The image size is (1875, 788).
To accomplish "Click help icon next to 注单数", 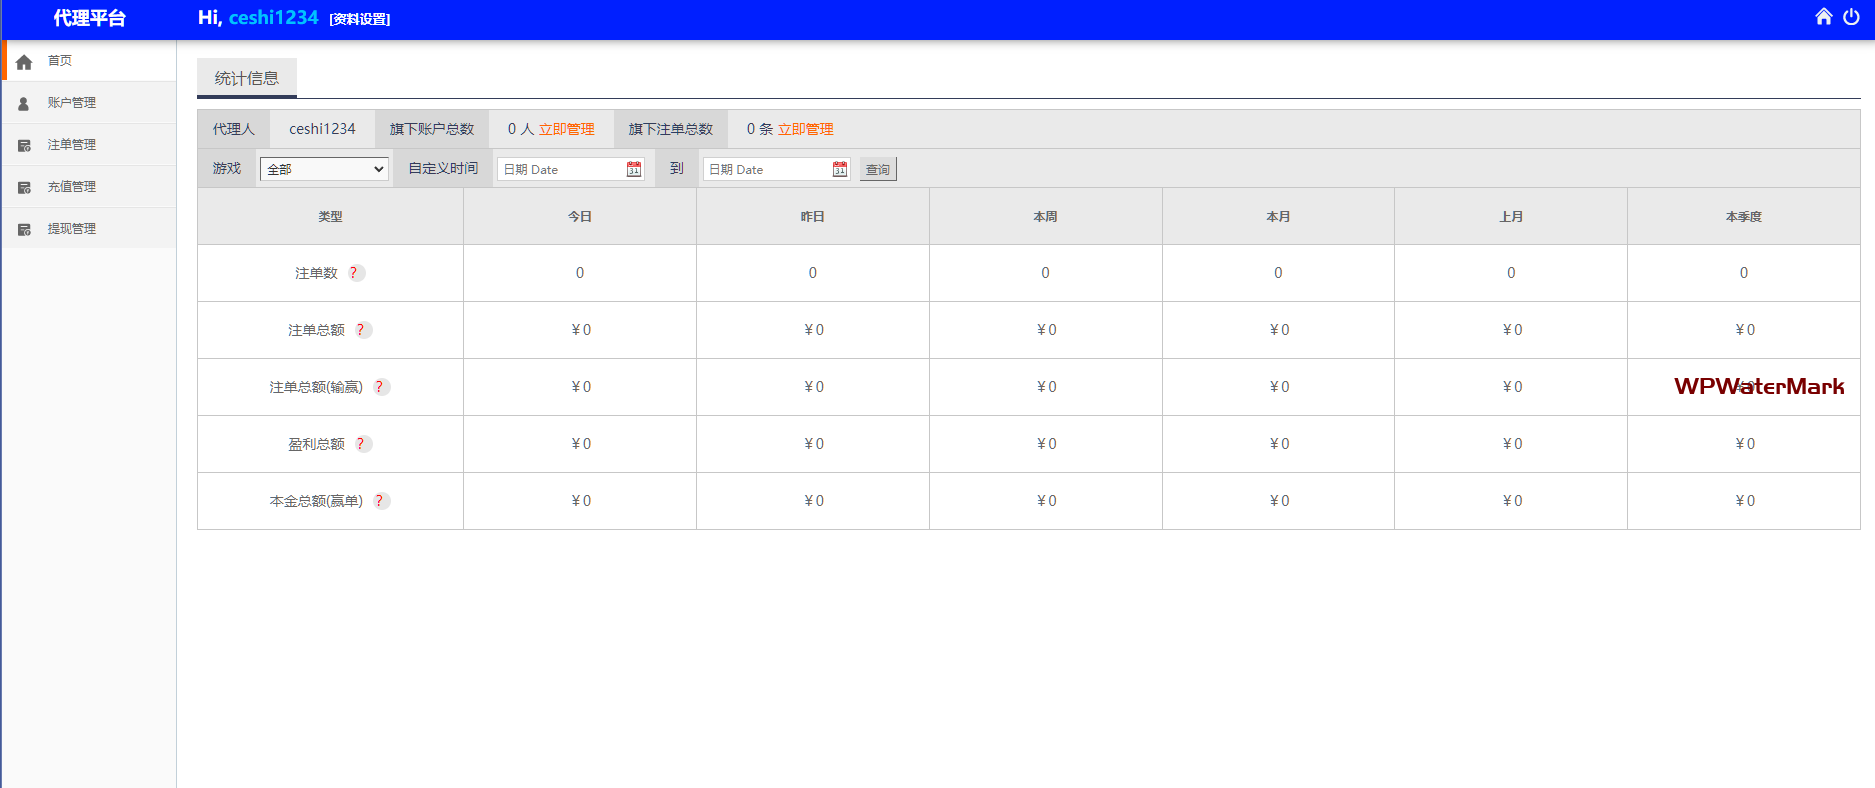I will [x=354, y=273].
